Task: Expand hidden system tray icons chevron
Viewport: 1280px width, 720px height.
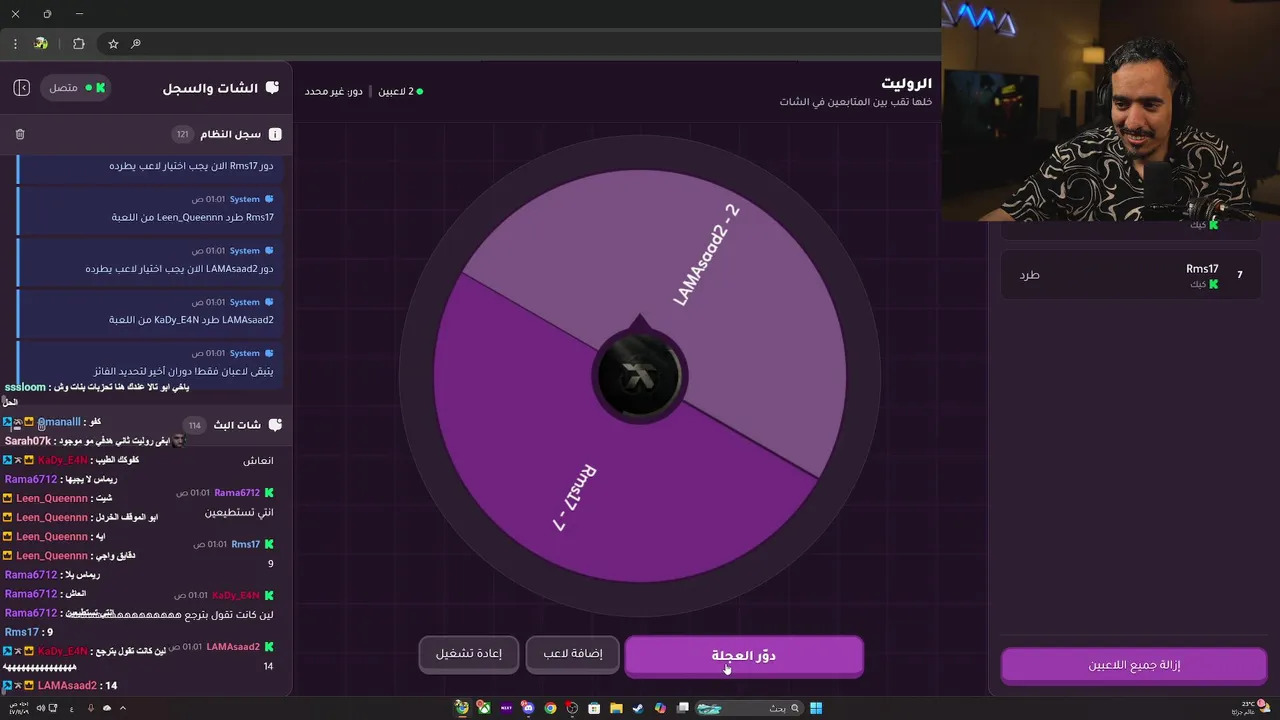Action: 123,708
